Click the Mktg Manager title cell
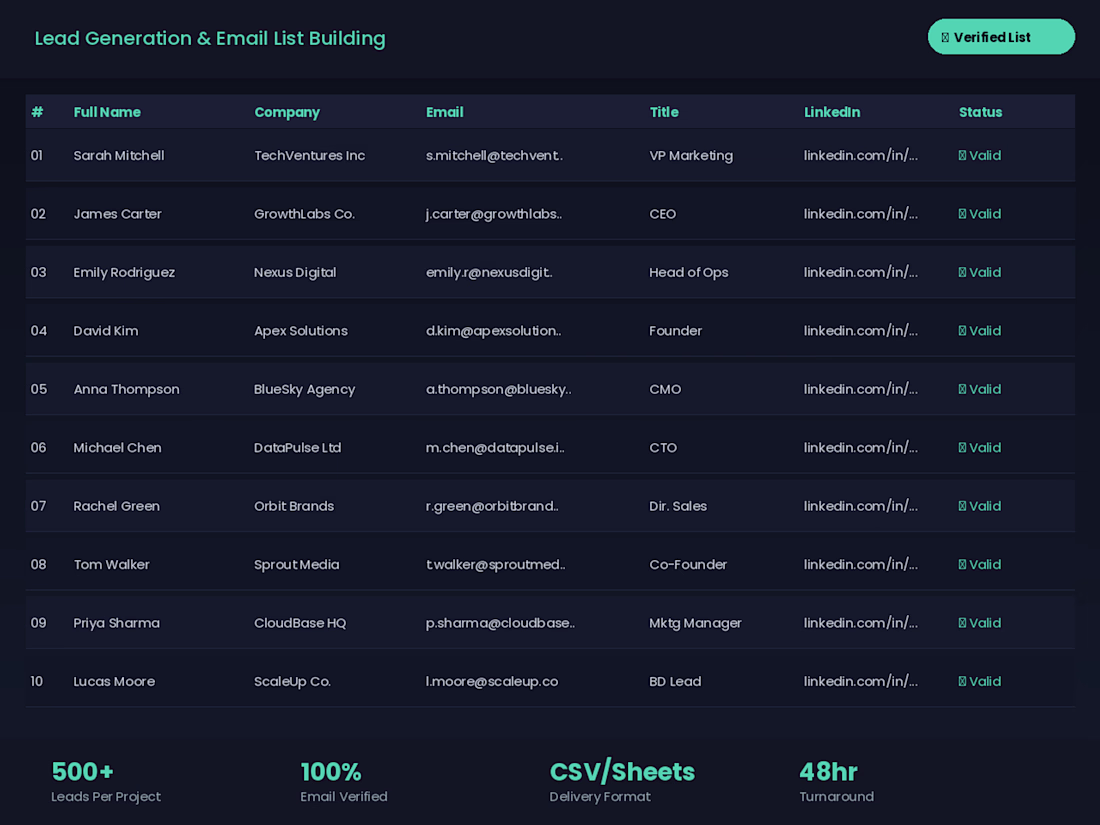Image resolution: width=1100 pixels, height=825 pixels. click(x=695, y=623)
